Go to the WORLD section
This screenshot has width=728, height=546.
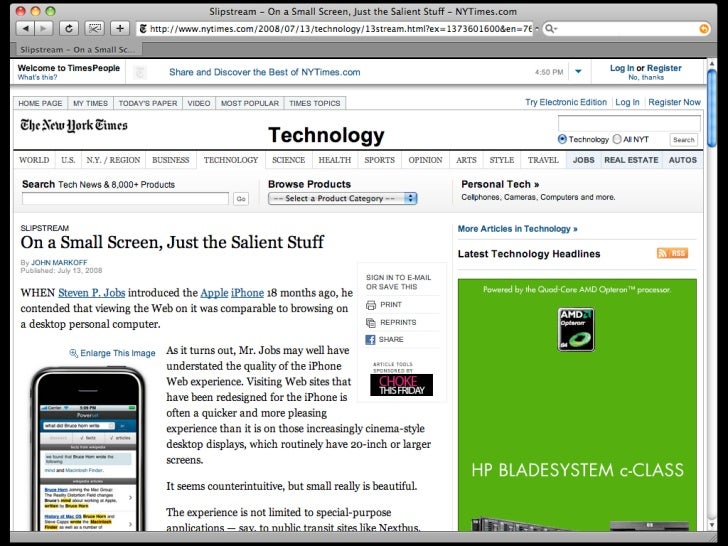[x=34, y=160]
